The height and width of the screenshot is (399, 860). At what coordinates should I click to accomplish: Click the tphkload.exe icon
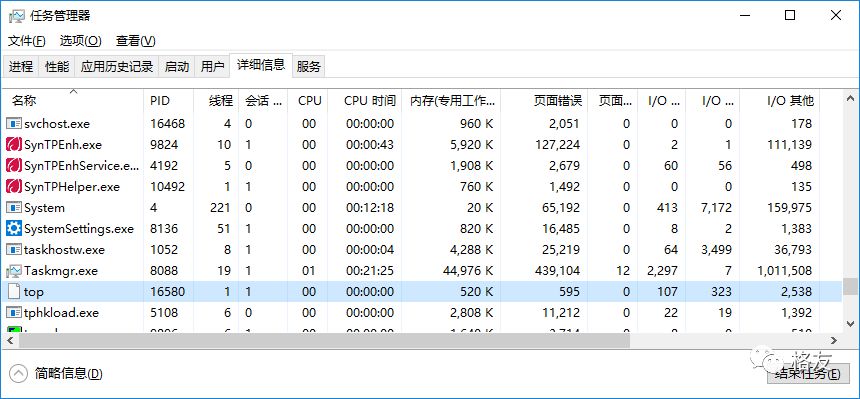[13, 313]
